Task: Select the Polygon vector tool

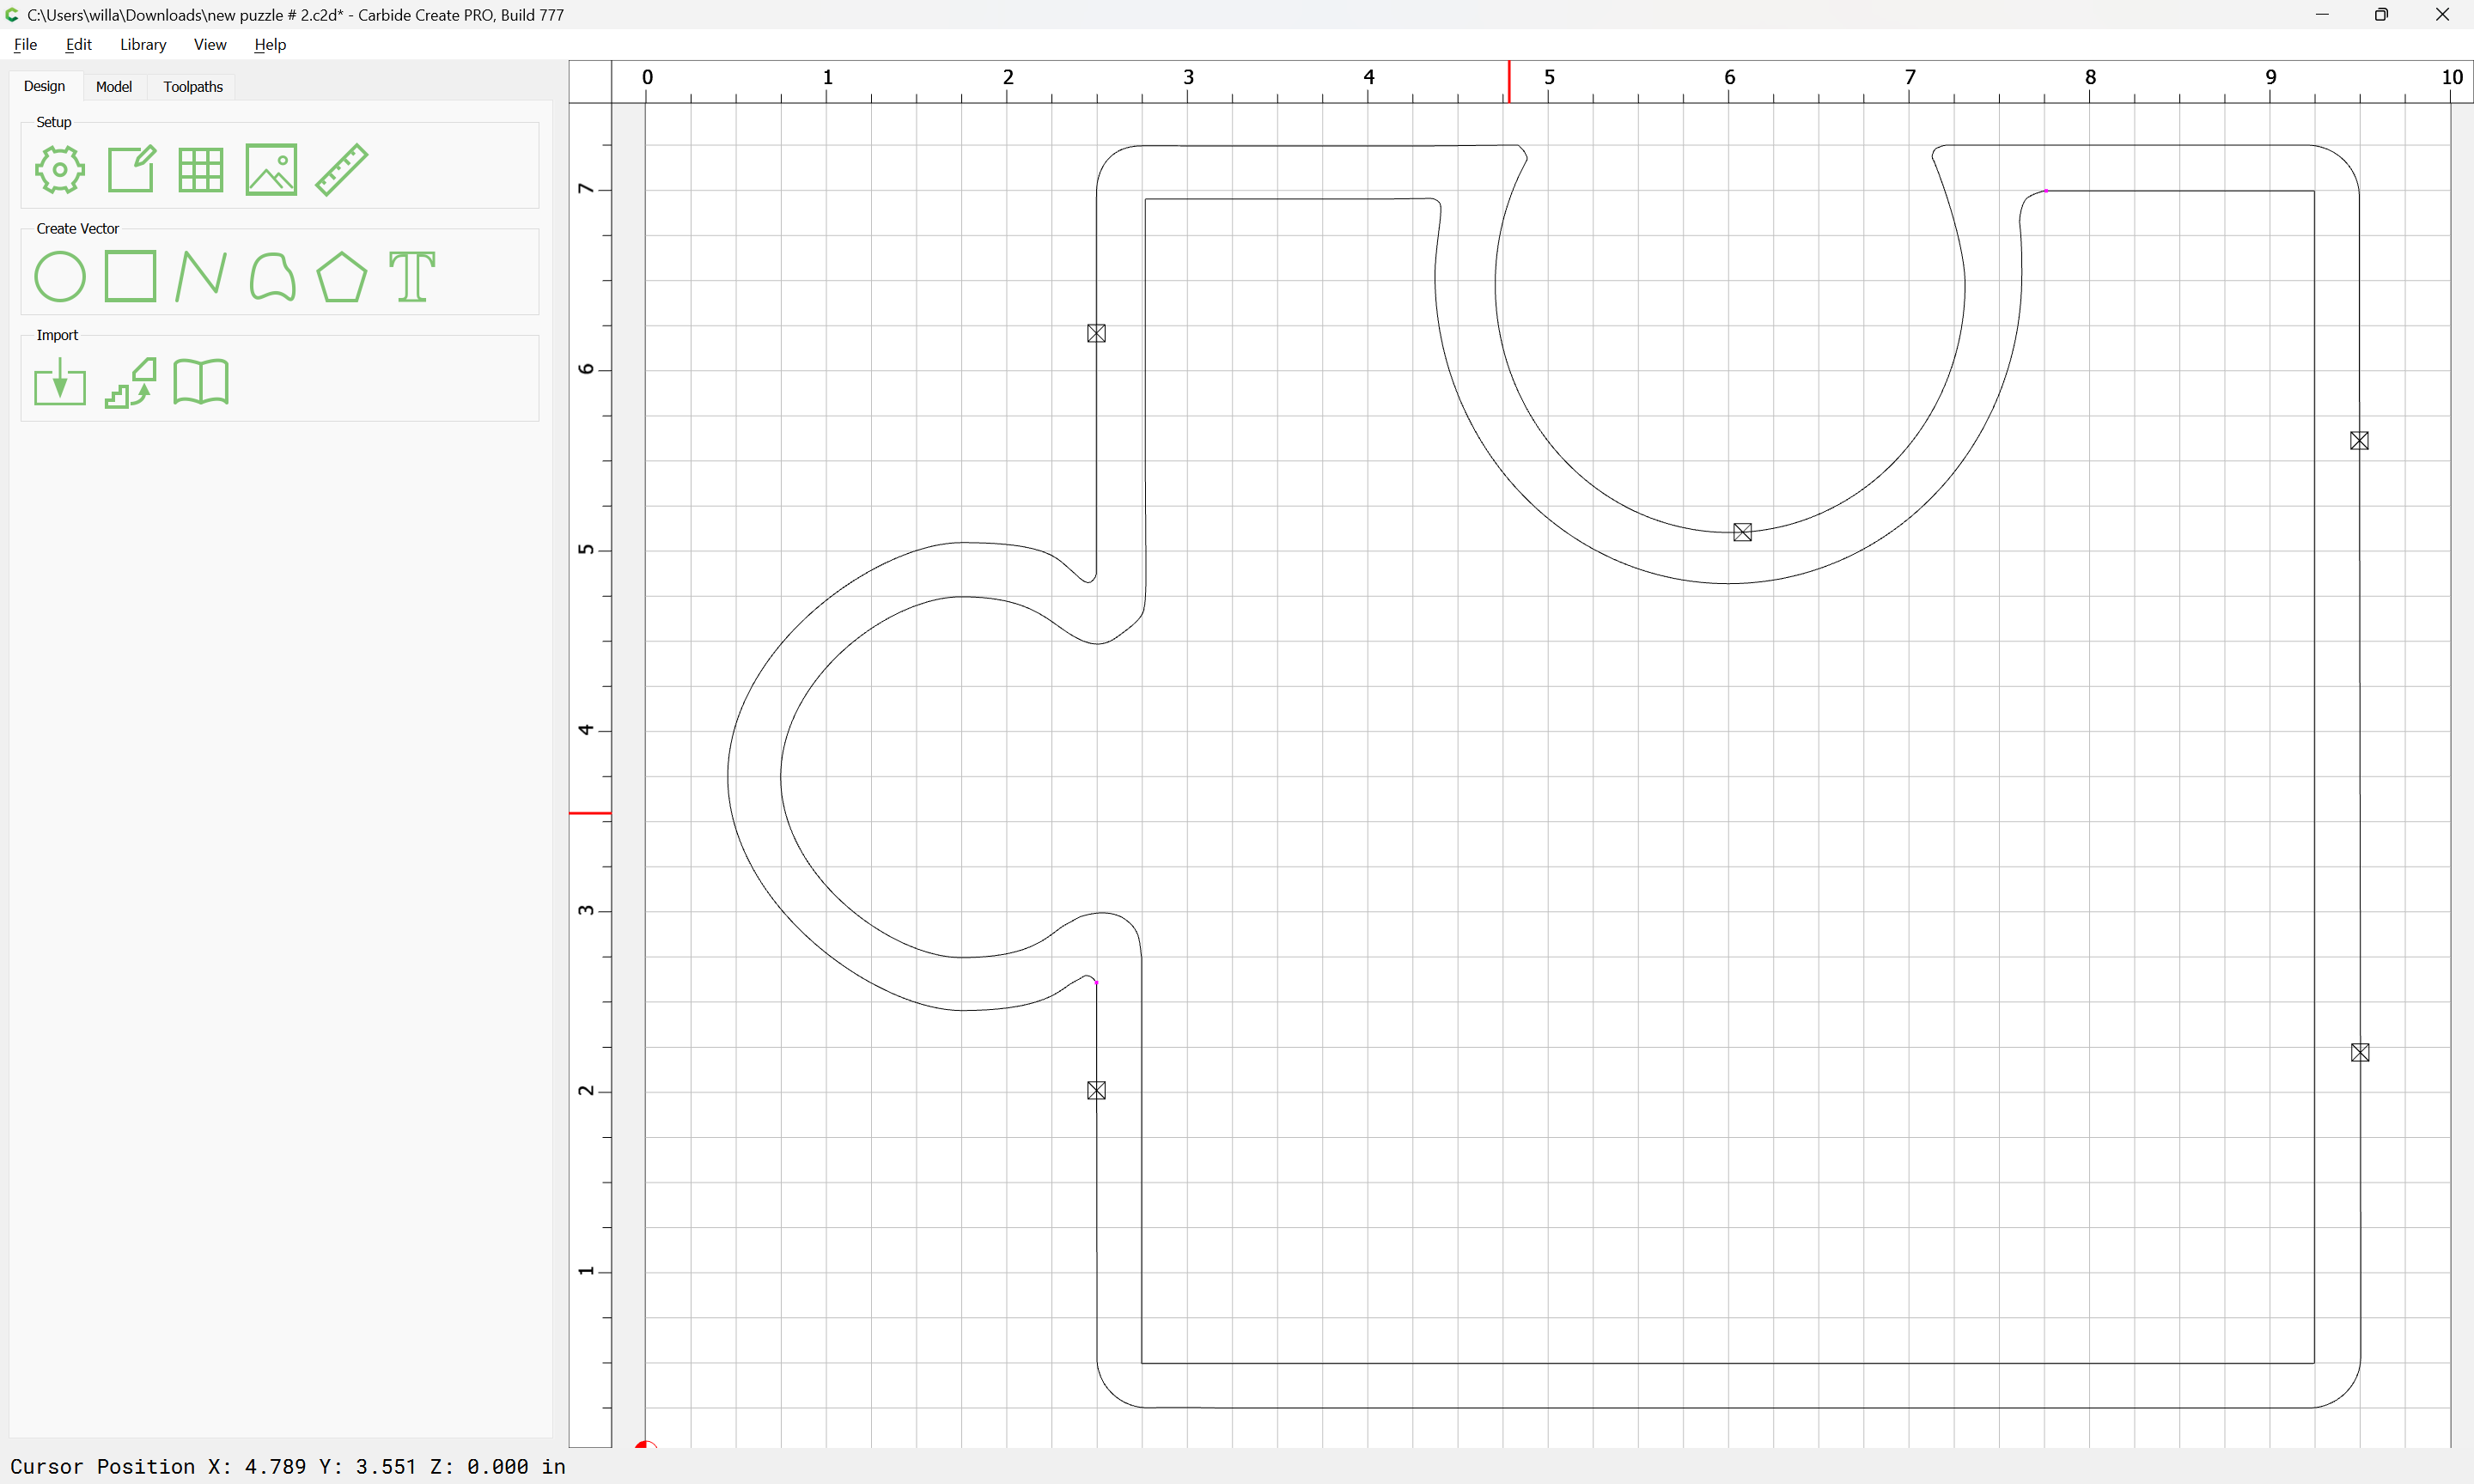Action: (342, 277)
